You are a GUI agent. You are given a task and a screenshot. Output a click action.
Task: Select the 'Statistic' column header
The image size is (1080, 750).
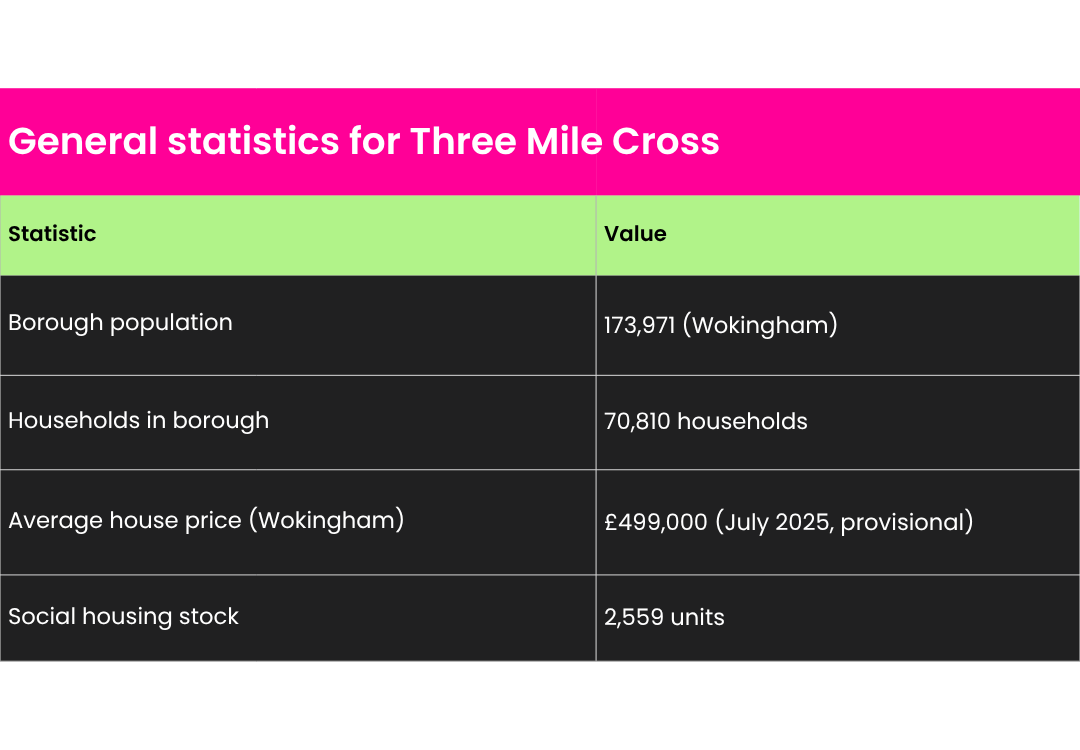(x=52, y=234)
